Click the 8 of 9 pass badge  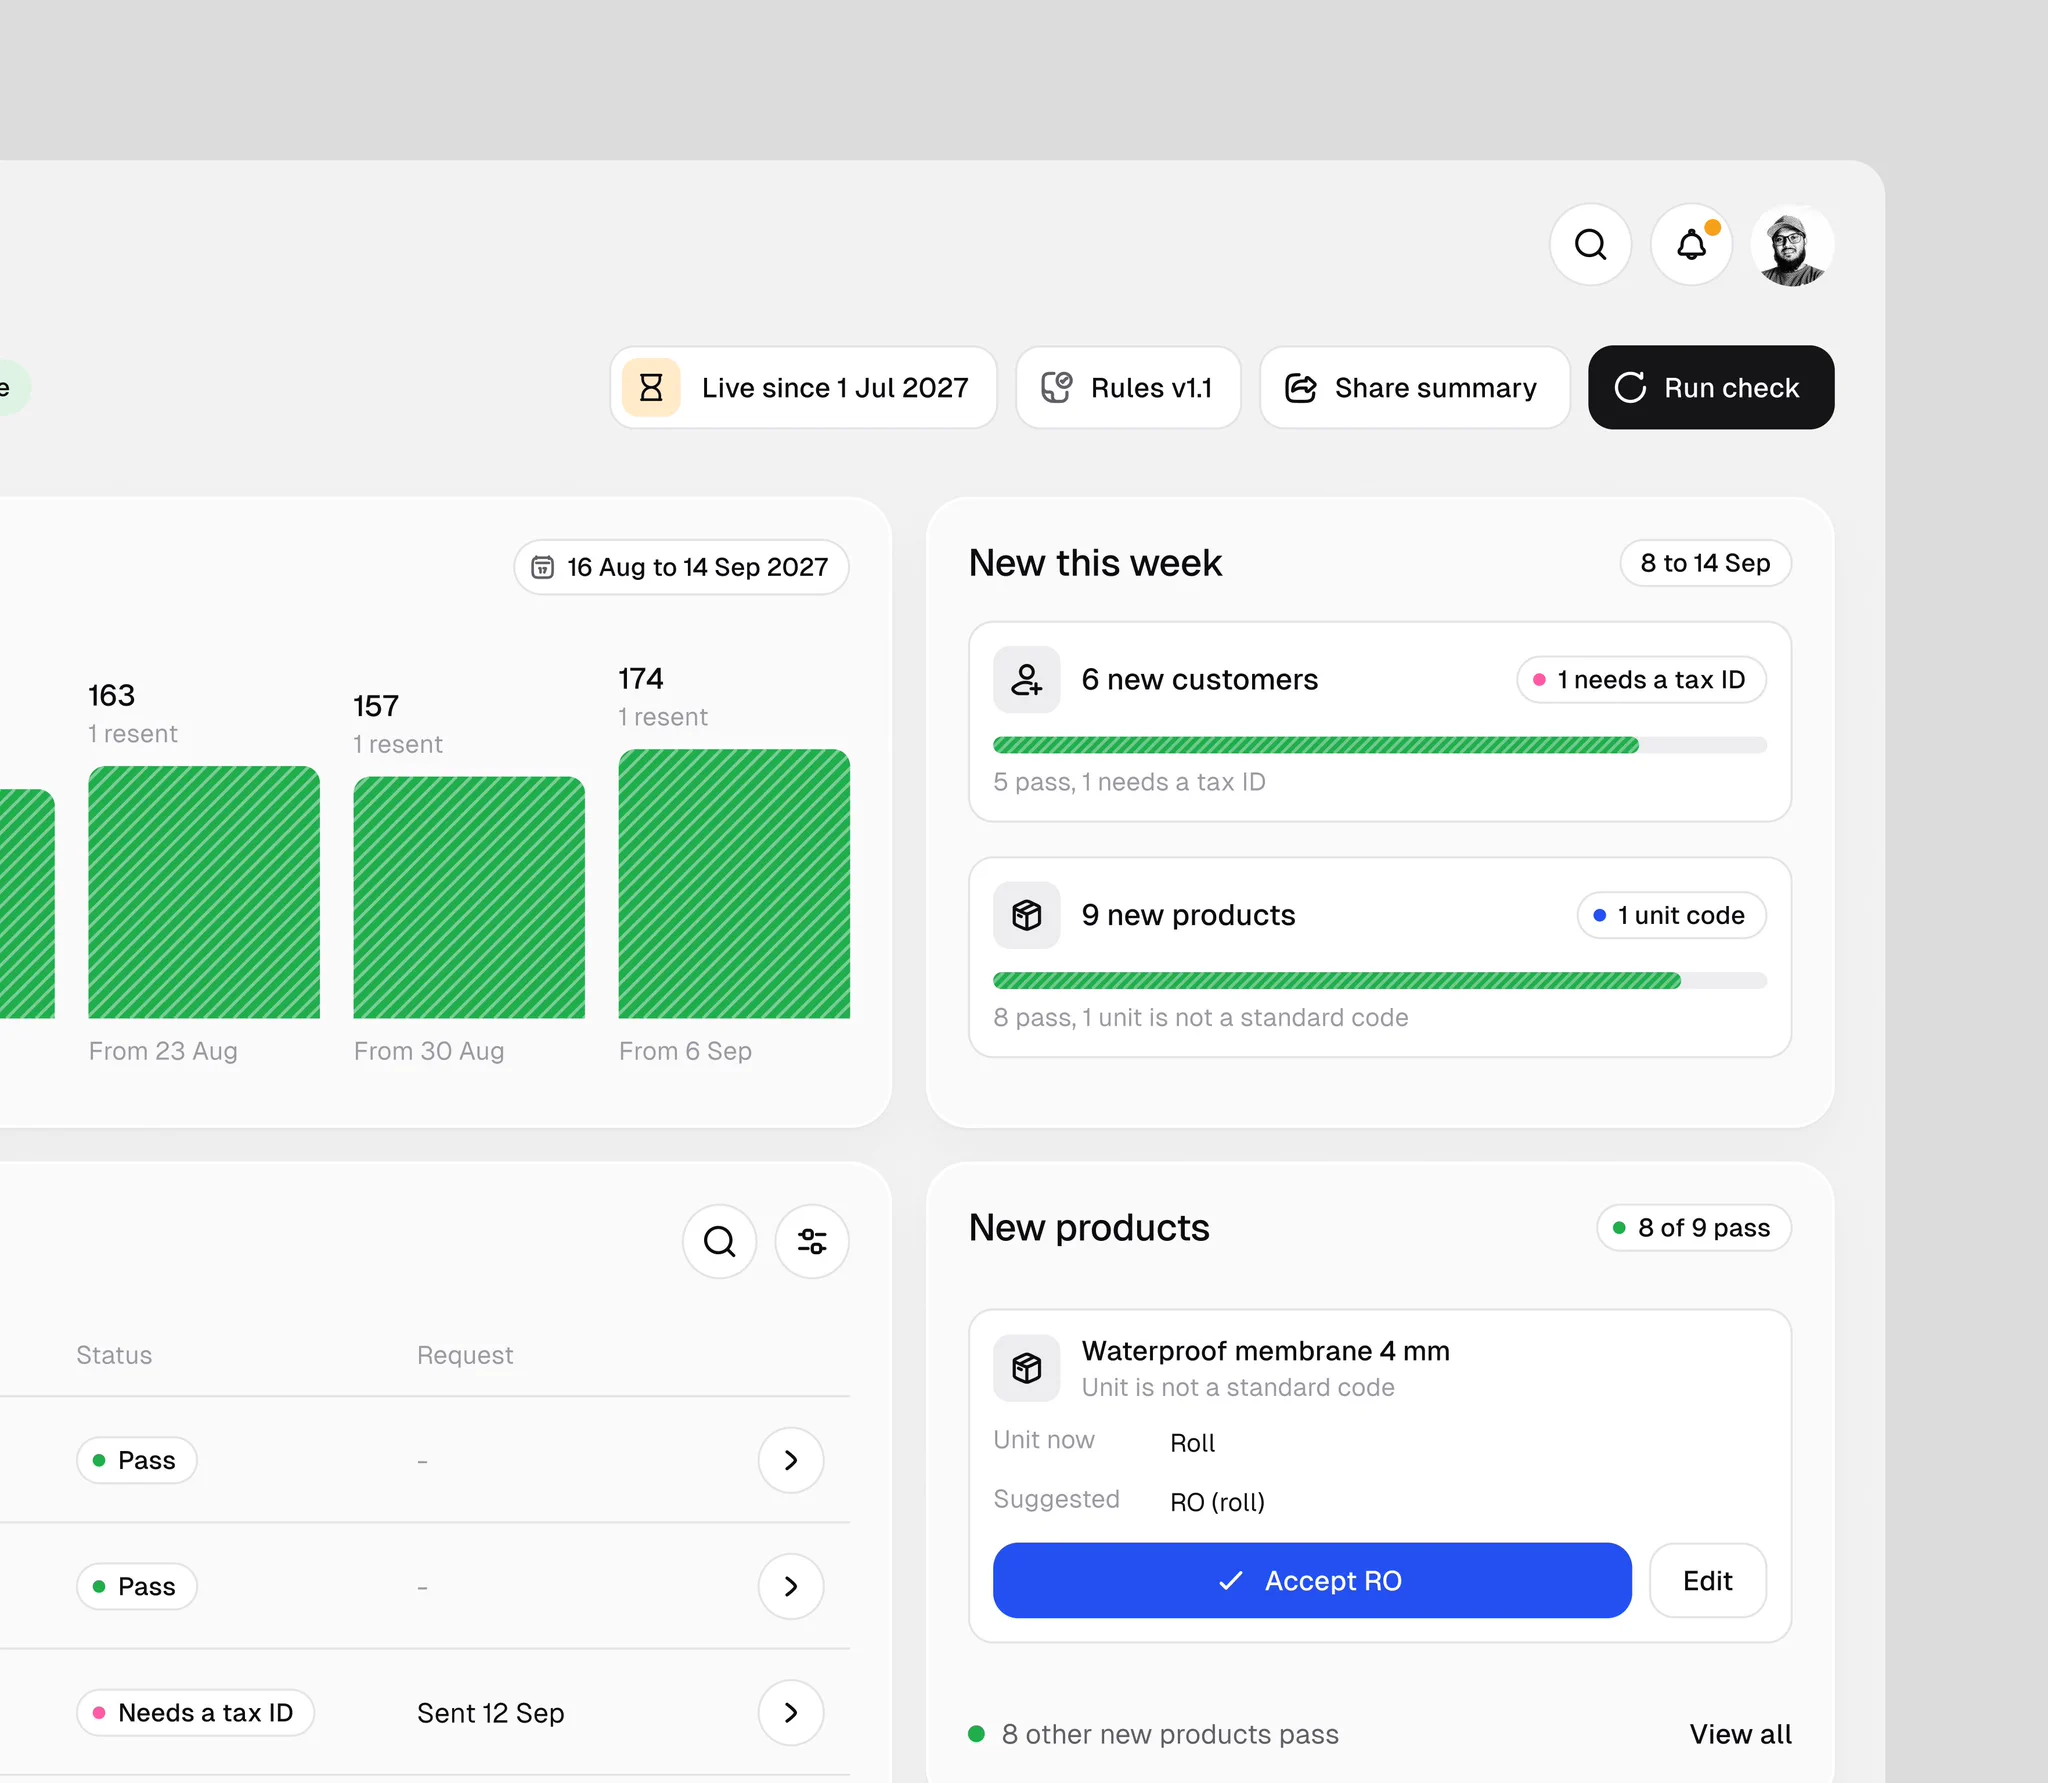pos(1693,1228)
